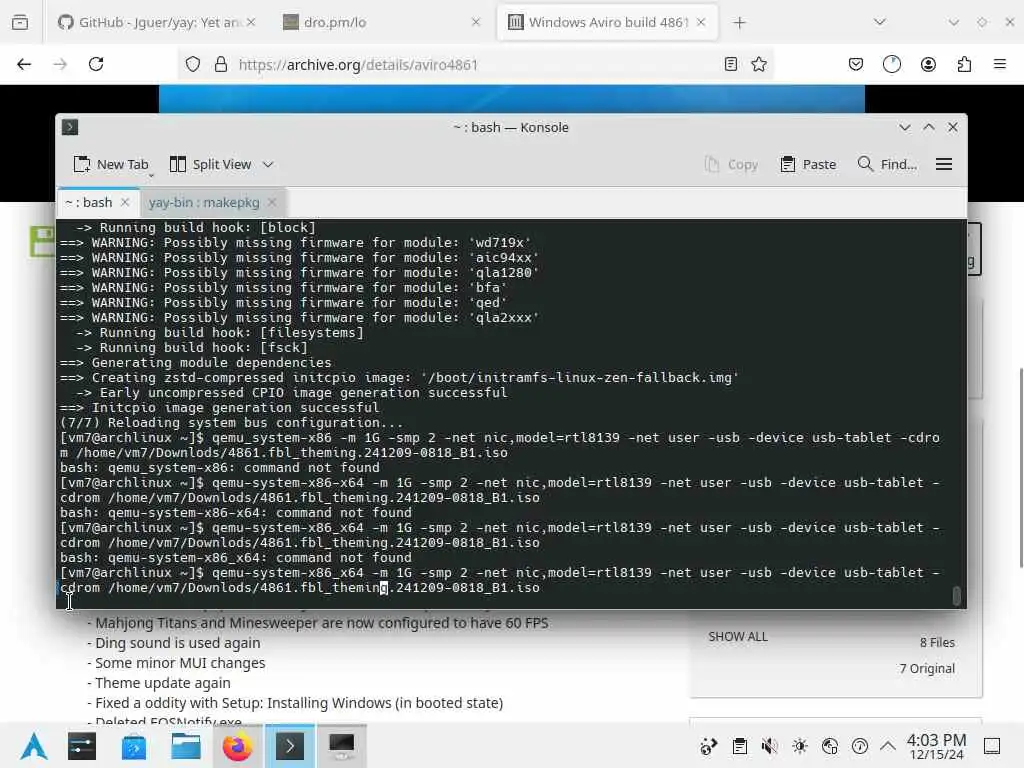
Task: Expand the Split View dropdown arrow
Action: (268, 165)
